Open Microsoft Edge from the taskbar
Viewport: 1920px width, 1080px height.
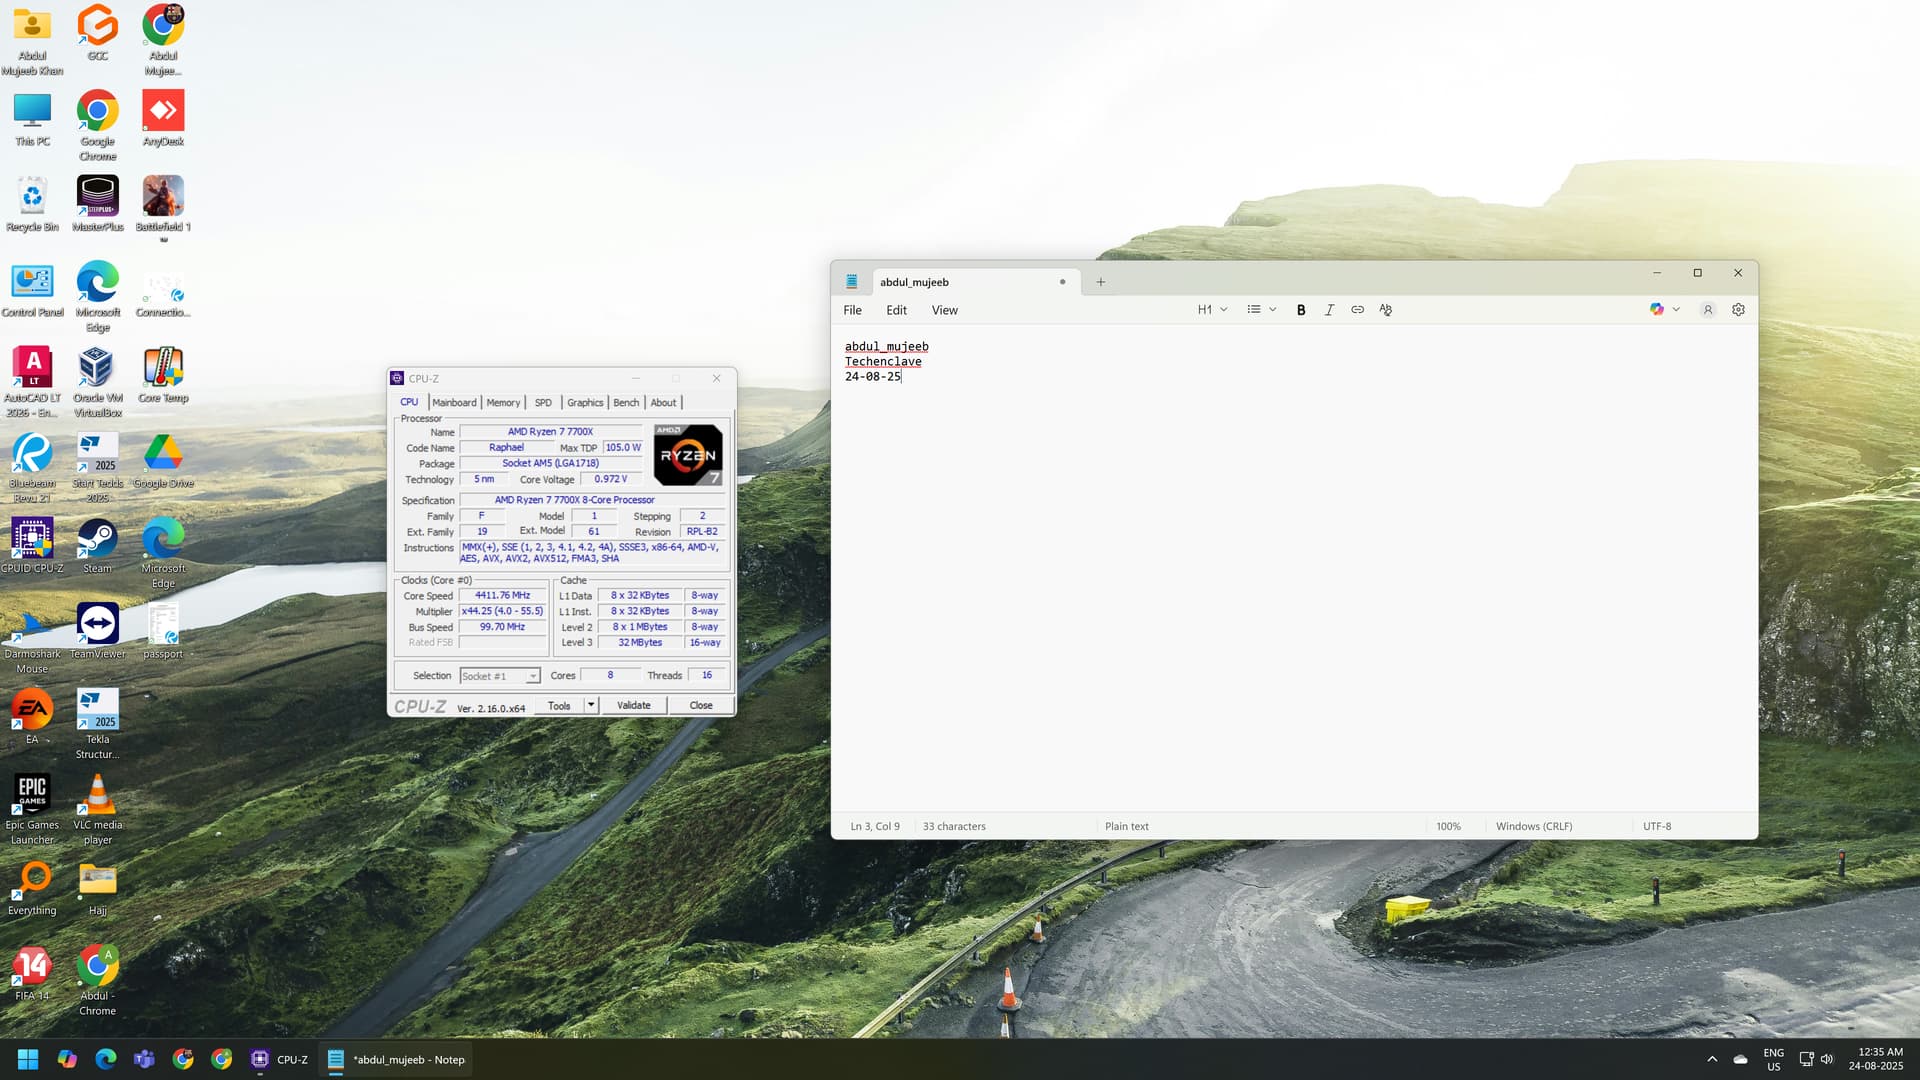point(105,1059)
